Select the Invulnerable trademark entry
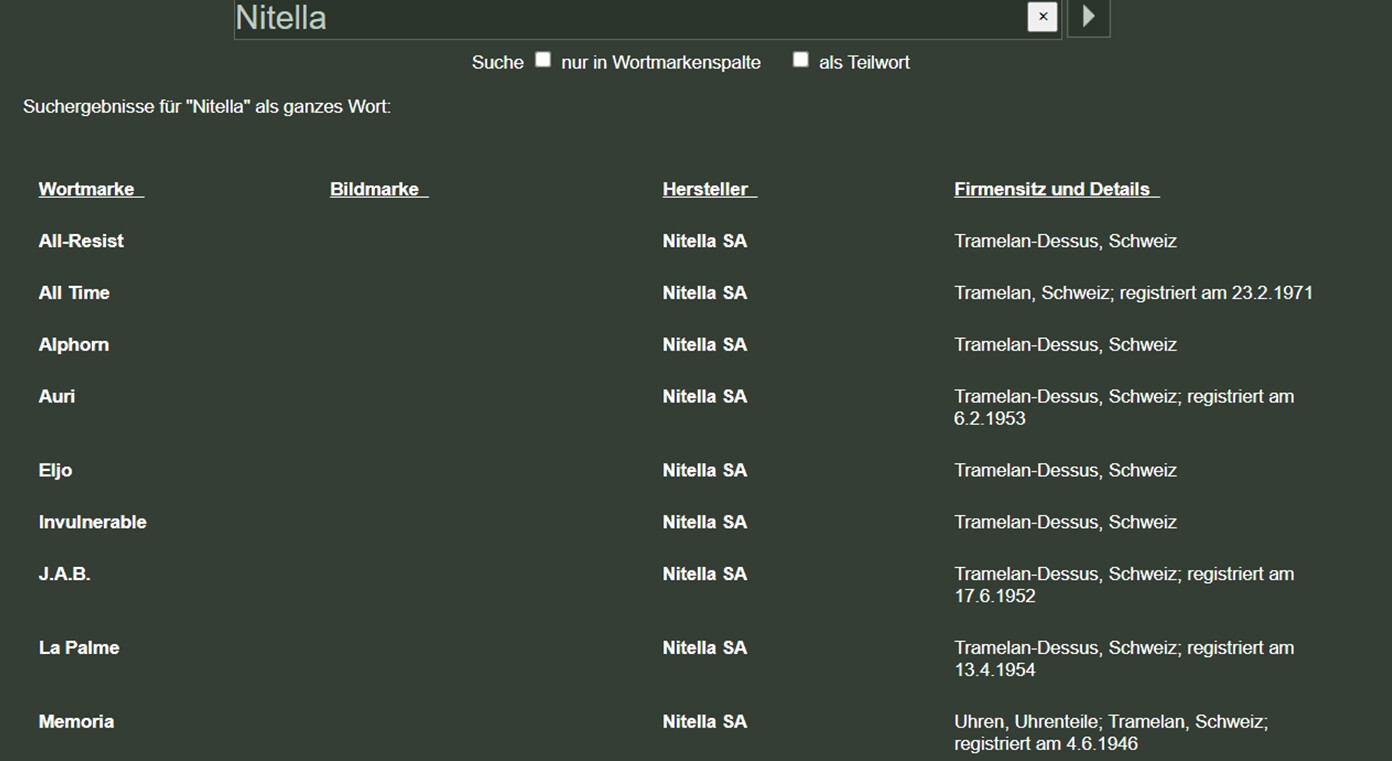Viewport: 1392px width, 761px height. click(92, 523)
